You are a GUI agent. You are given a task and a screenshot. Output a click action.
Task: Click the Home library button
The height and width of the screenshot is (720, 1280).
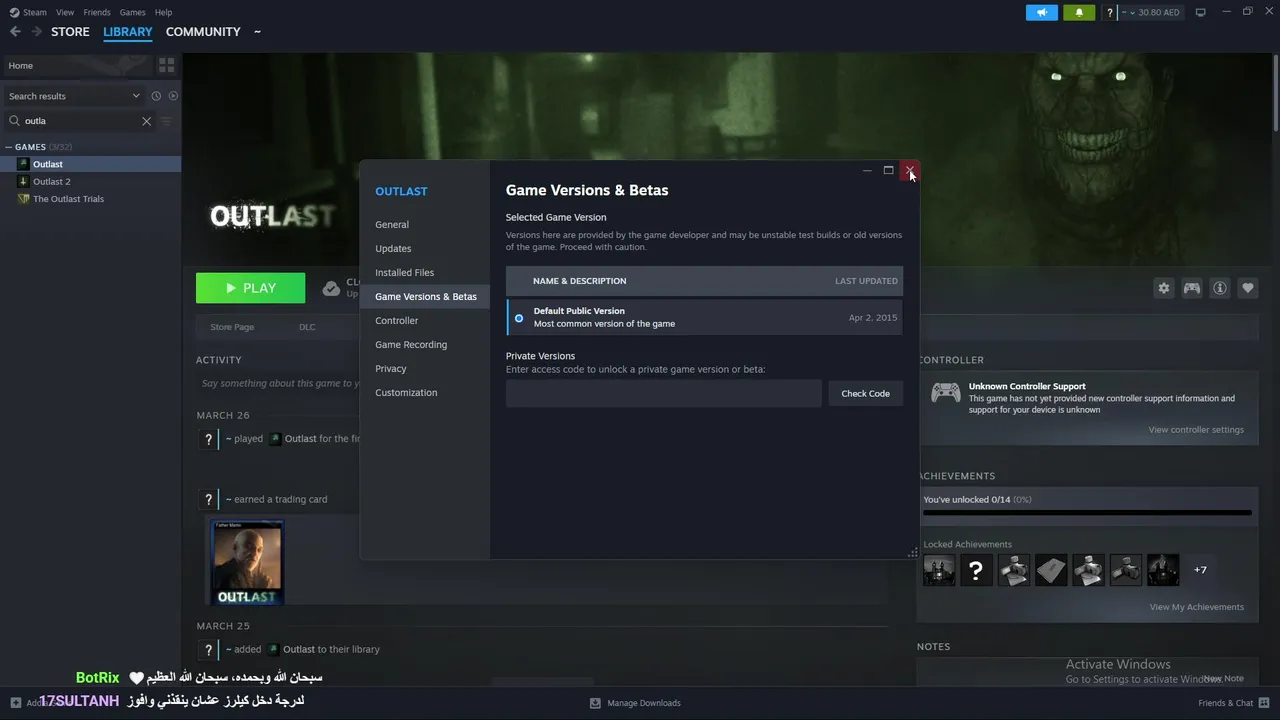coord(76,65)
